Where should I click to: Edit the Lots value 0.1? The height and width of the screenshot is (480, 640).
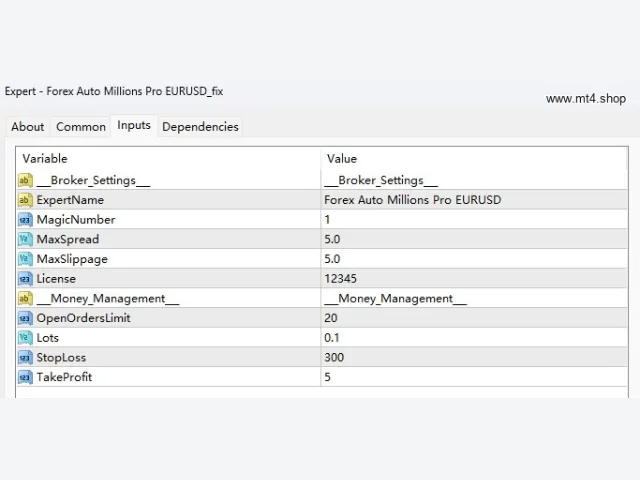[x=474, y=338]
